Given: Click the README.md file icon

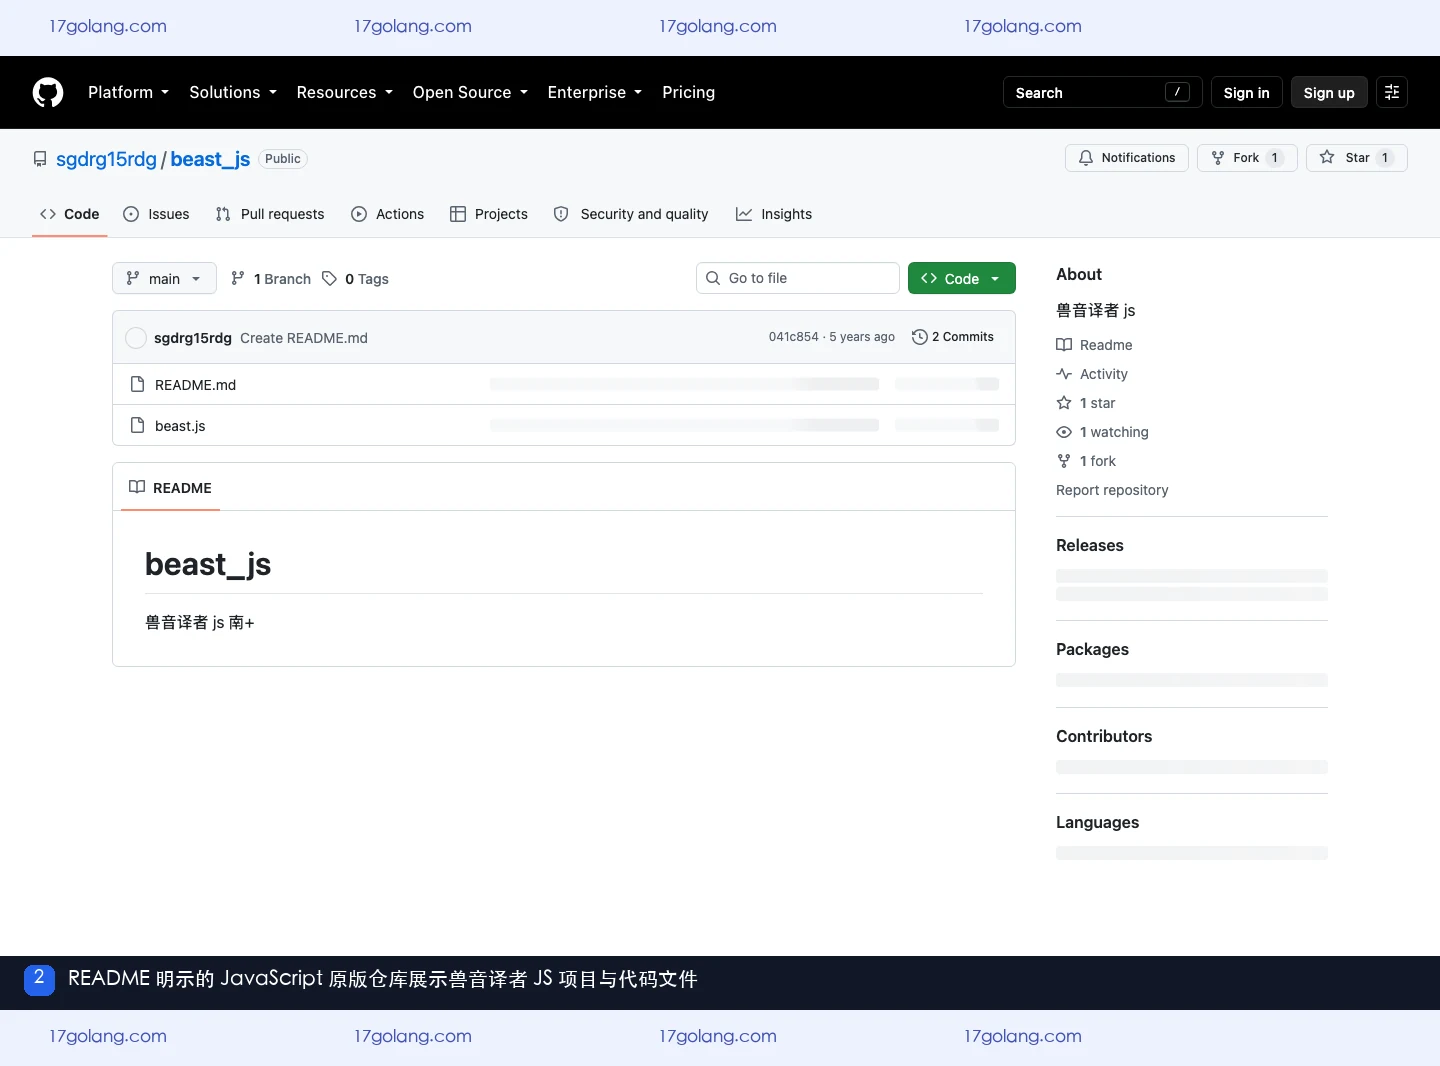Looking at the screenshot, I should [x=138, y=384].
